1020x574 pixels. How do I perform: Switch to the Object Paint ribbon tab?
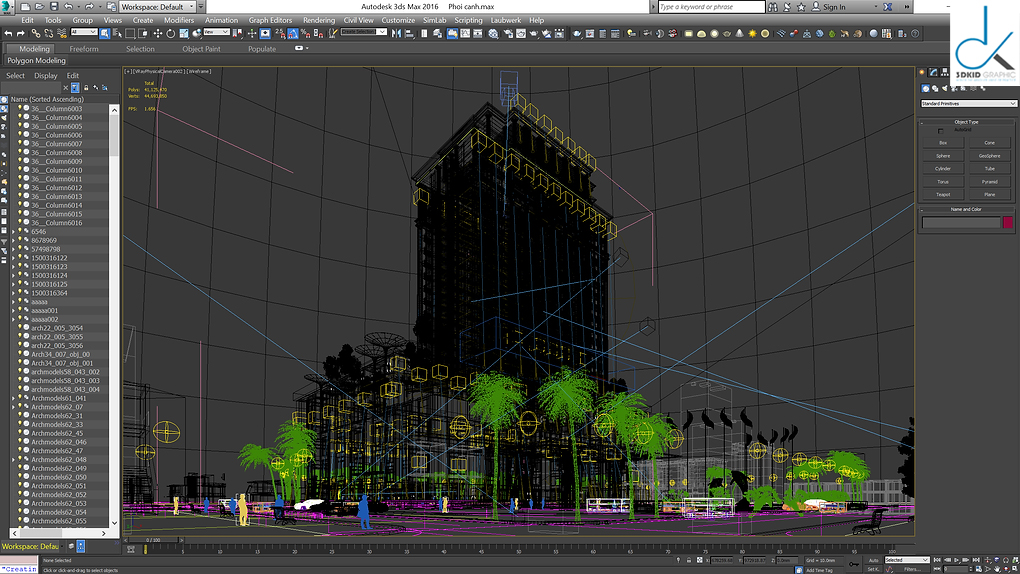coord(201,48)
